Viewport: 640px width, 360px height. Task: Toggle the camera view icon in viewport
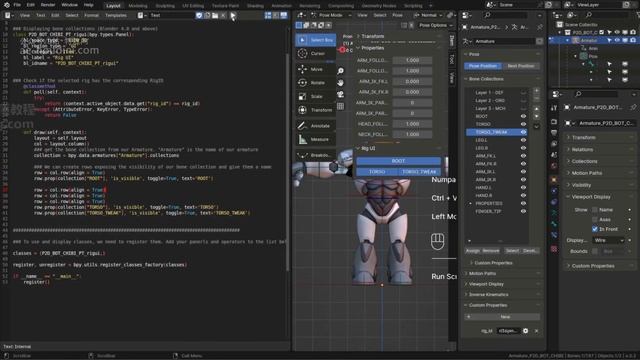pos(340,95)
